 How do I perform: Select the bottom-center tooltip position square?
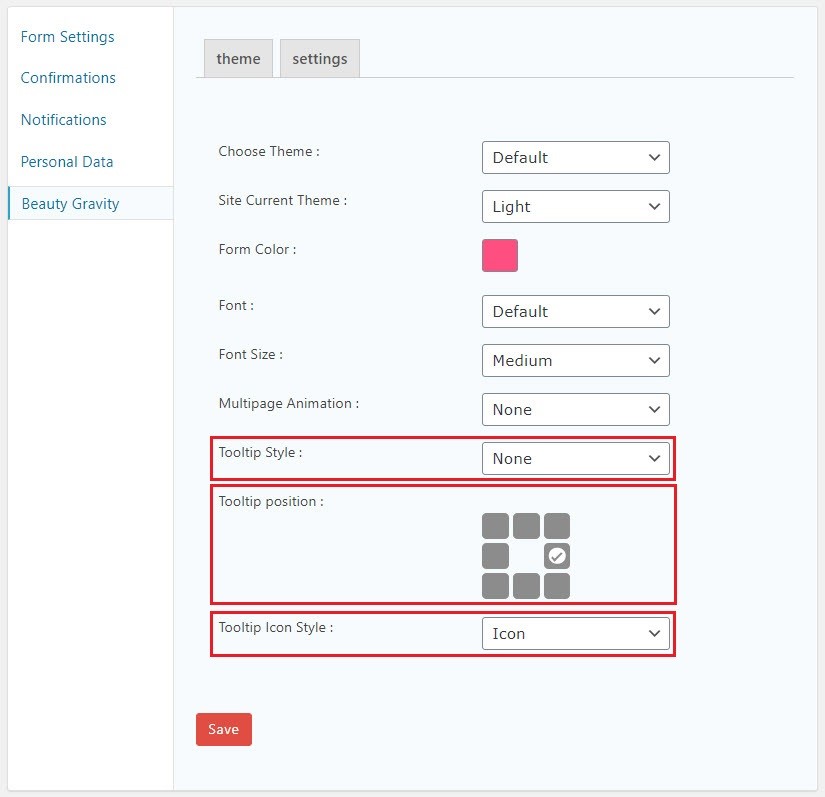(526, 586)
